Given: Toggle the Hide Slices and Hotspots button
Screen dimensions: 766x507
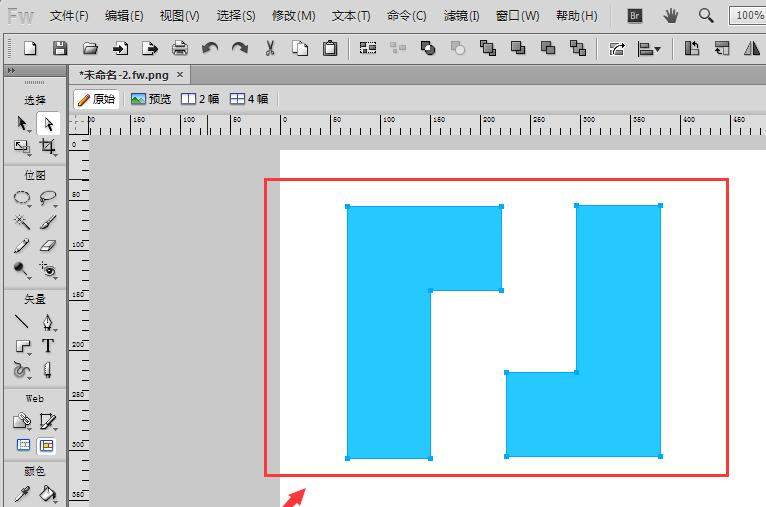Looking at the screenshot, I should click(x=22, y=445).
